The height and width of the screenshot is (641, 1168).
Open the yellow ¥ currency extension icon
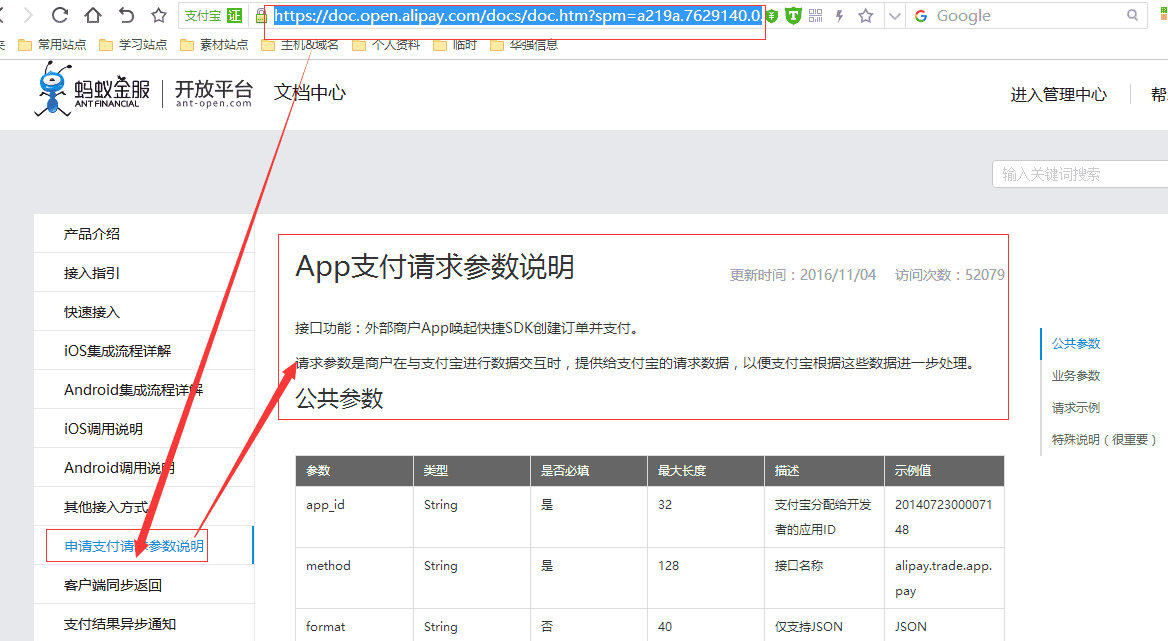point(771,15)
